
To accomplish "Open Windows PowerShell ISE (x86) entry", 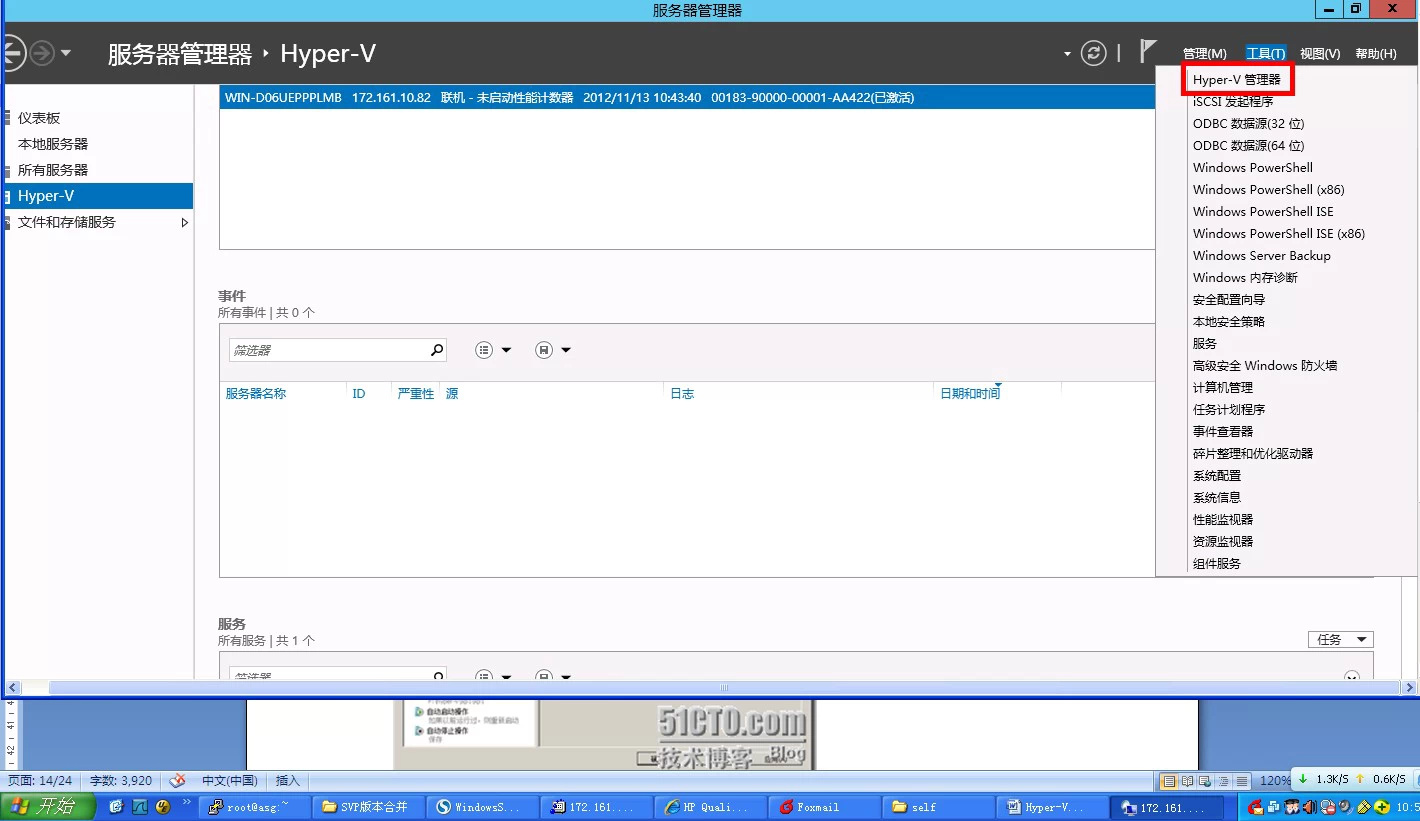I will click(1279, 234).
